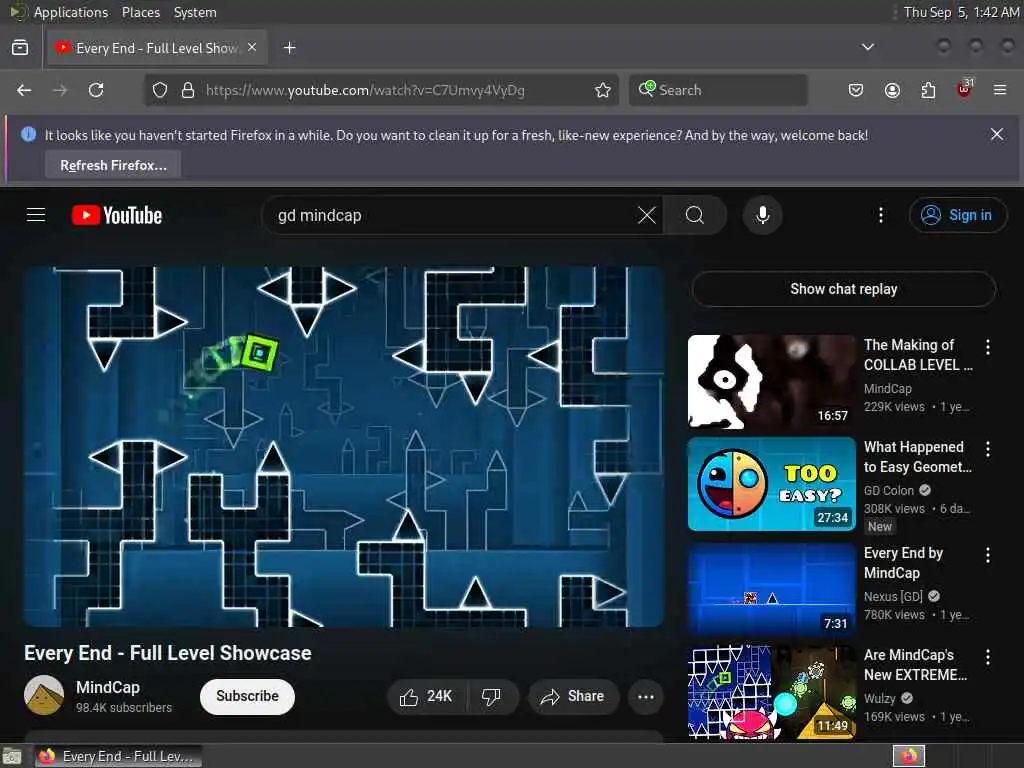Open a new tab
Screen dimensions: 1024x768
pyautogui.click(x=289, y=48)
